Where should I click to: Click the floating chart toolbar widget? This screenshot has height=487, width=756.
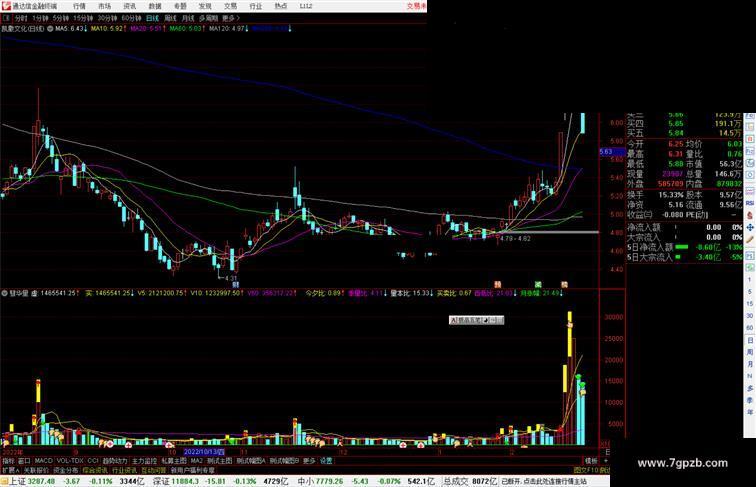click(476, 320)
